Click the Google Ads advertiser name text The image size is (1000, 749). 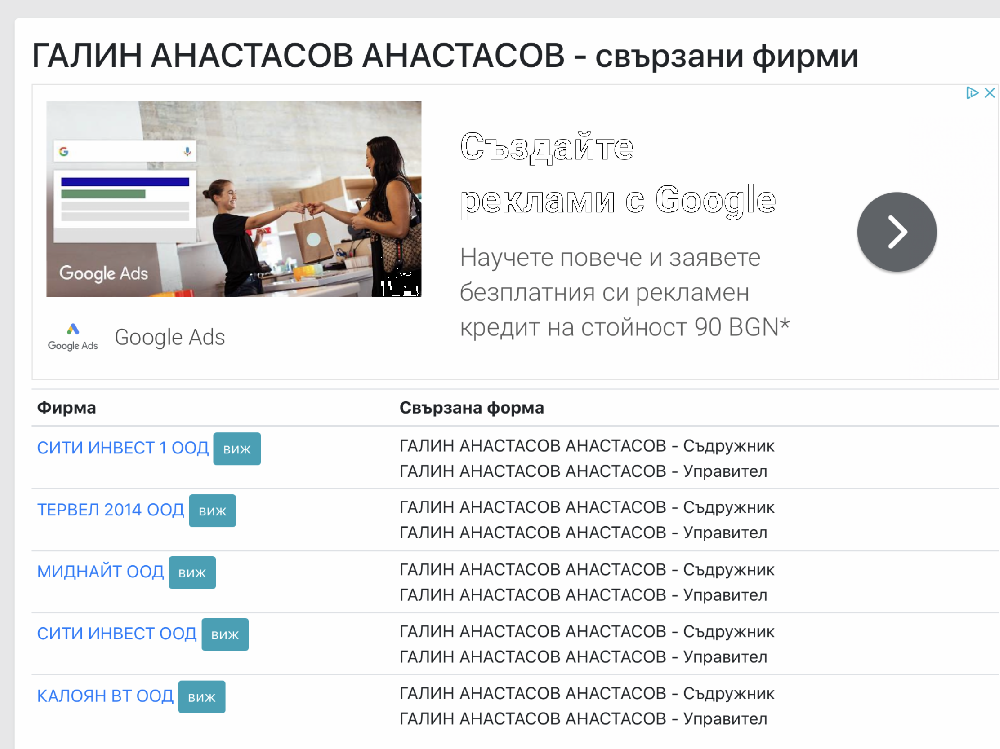pos(169,337)
